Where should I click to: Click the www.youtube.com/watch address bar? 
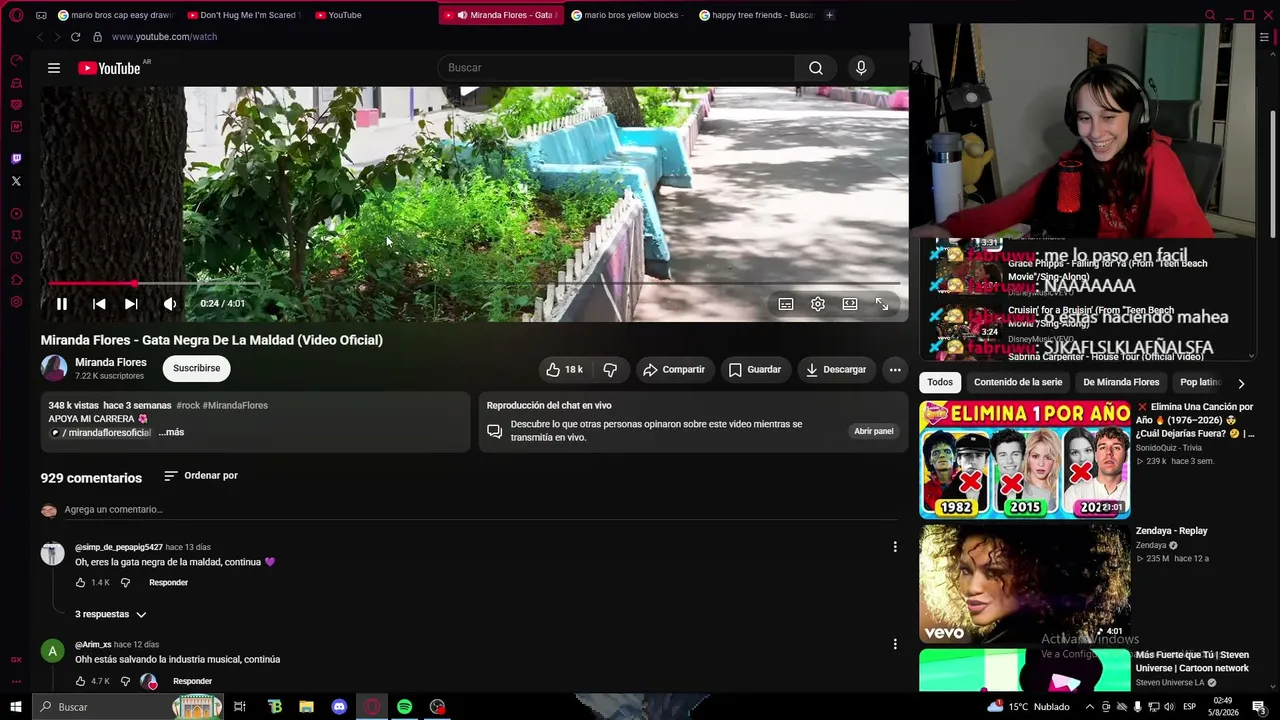[x=164, y=37]
